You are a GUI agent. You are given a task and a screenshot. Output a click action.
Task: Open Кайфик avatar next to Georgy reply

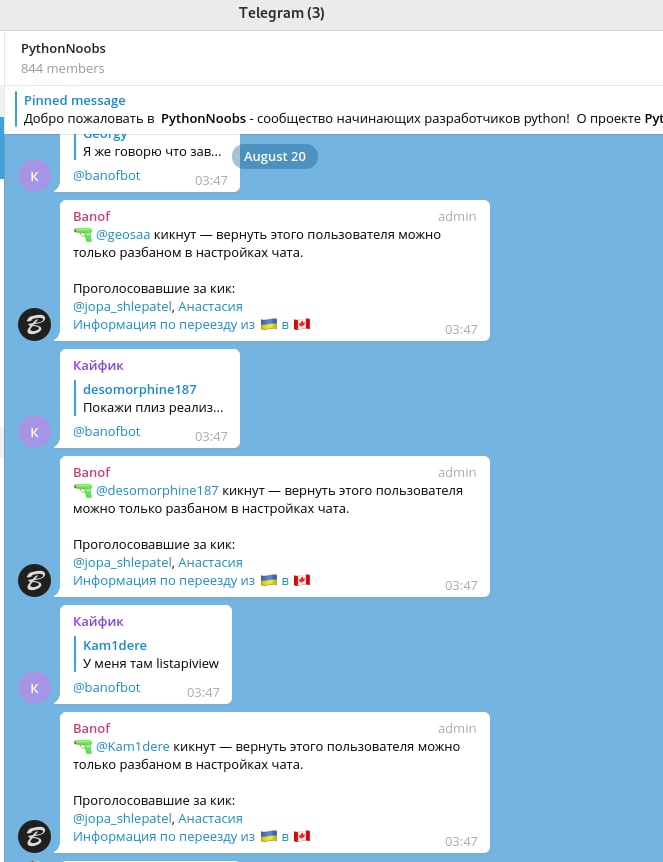35,176
